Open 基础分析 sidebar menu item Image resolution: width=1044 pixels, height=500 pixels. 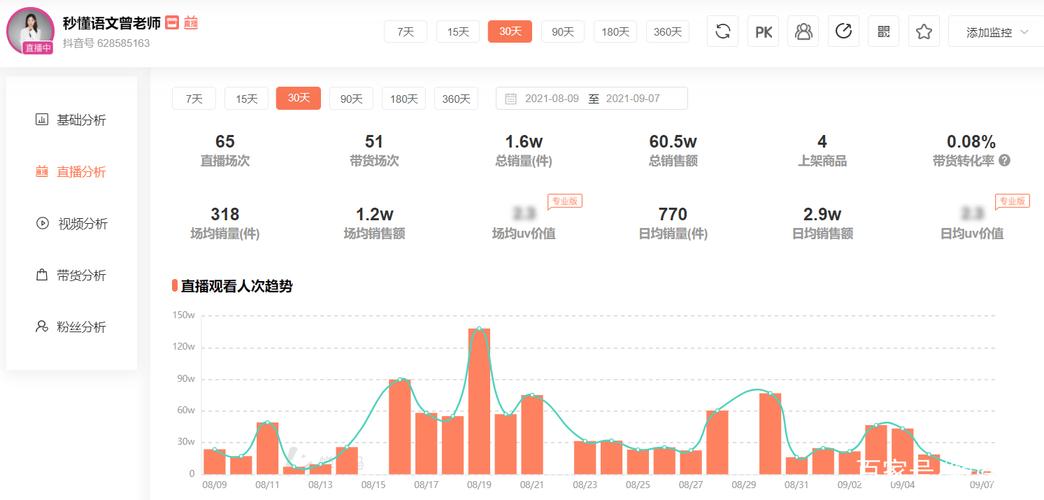click(x=71, y=120)
